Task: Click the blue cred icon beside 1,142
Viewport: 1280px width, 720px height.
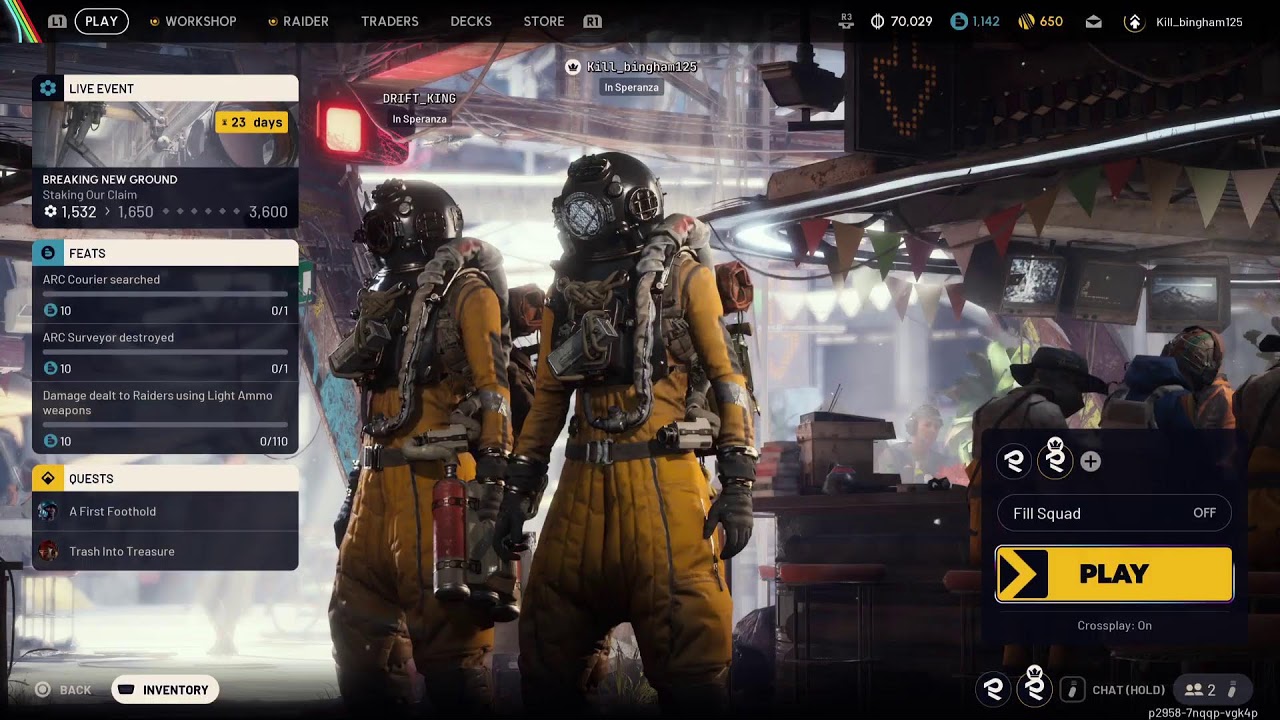Action: tap(959, 21)
